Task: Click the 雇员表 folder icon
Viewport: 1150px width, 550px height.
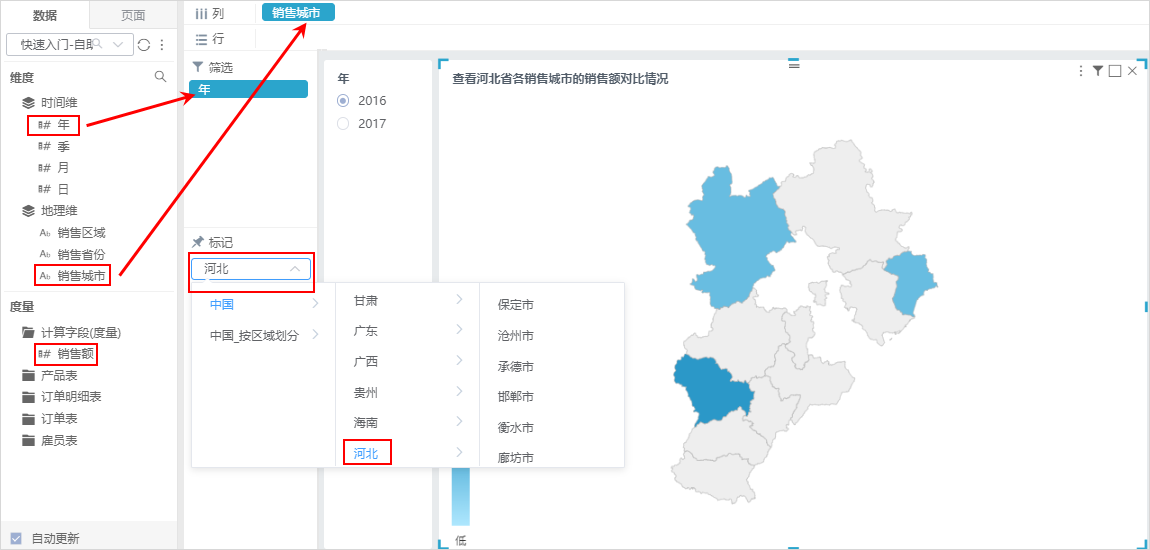Action: click(29, 441)
